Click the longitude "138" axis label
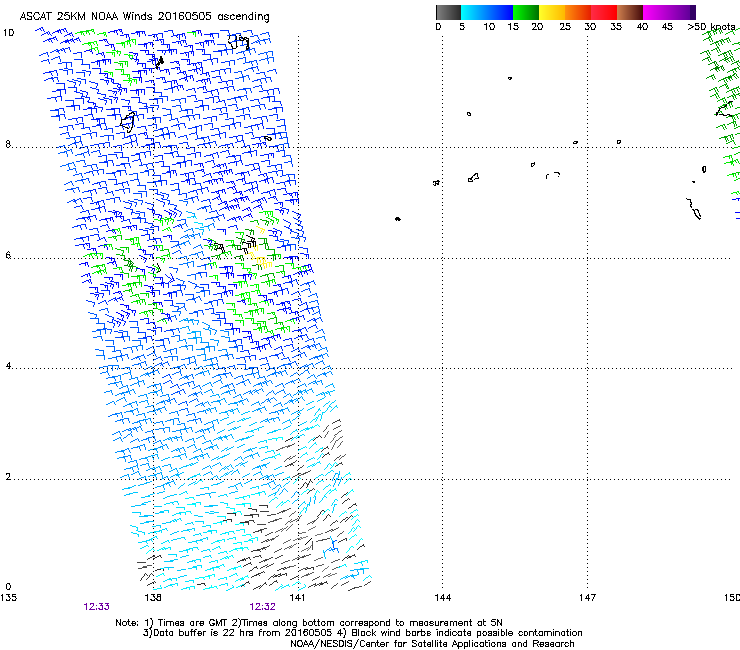 tap(153, 598)
